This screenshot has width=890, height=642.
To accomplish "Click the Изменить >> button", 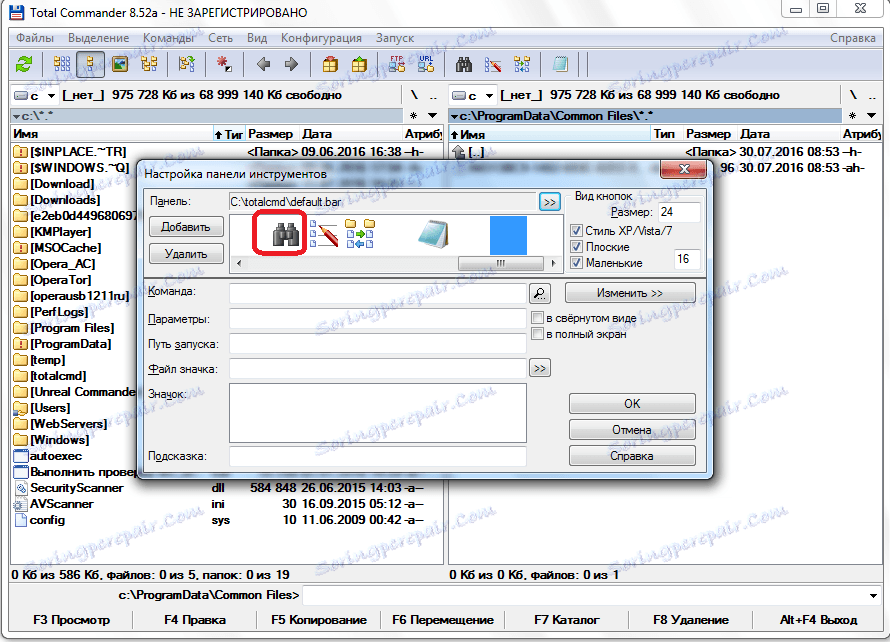I will tap(630, 293).
